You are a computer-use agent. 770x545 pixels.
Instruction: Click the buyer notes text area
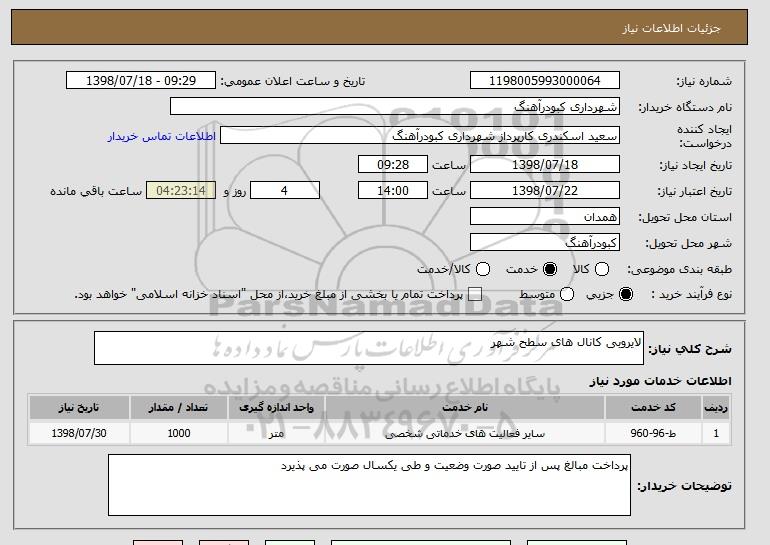pos(369,485)
